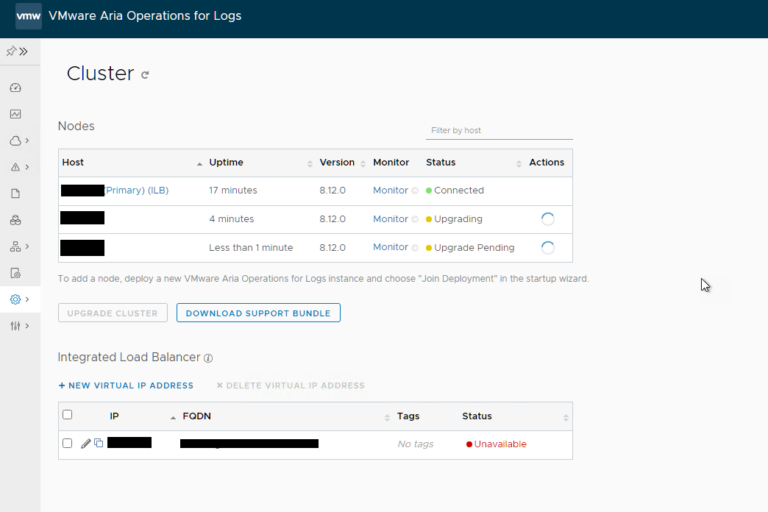Screen dimensions: 768x512
Task: Expand the sliders section chevron in sidebar
Action: [27, 326]
